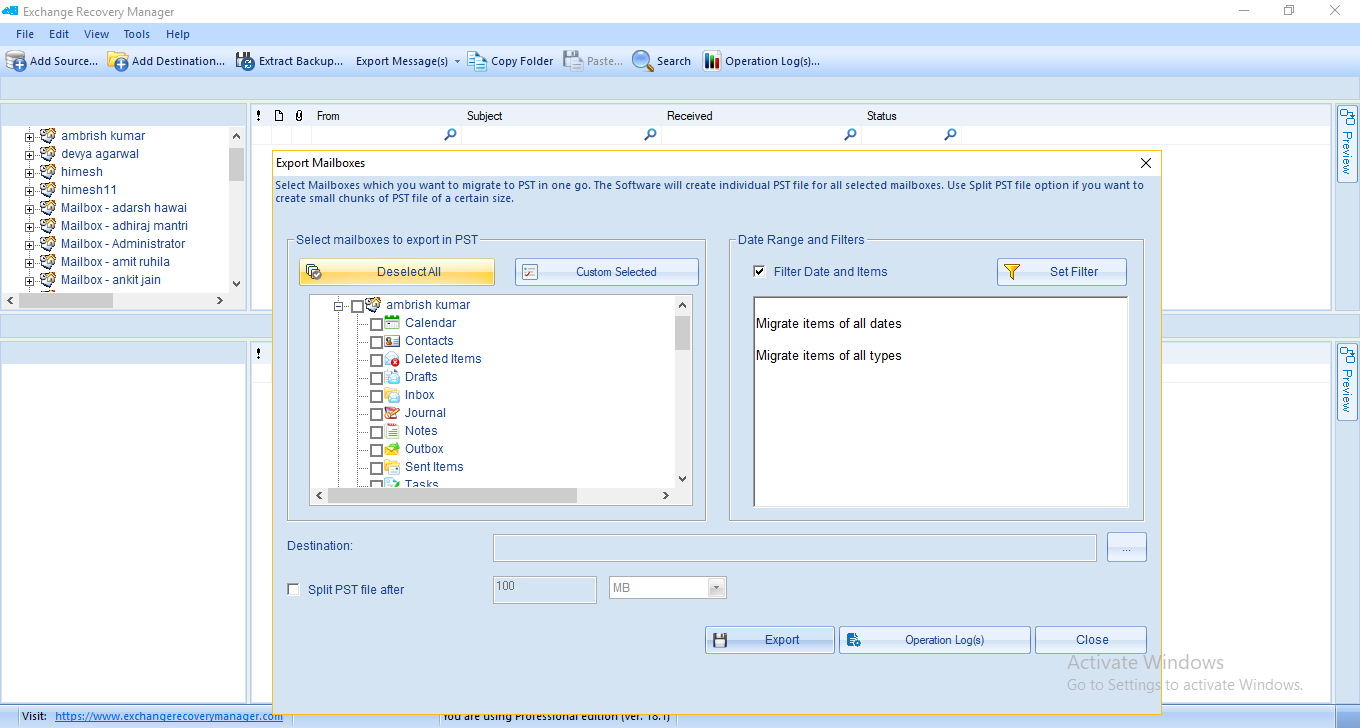The image size is (1372, 728).
Task: Open the Edit menu
Action: [x=59, y=34]
